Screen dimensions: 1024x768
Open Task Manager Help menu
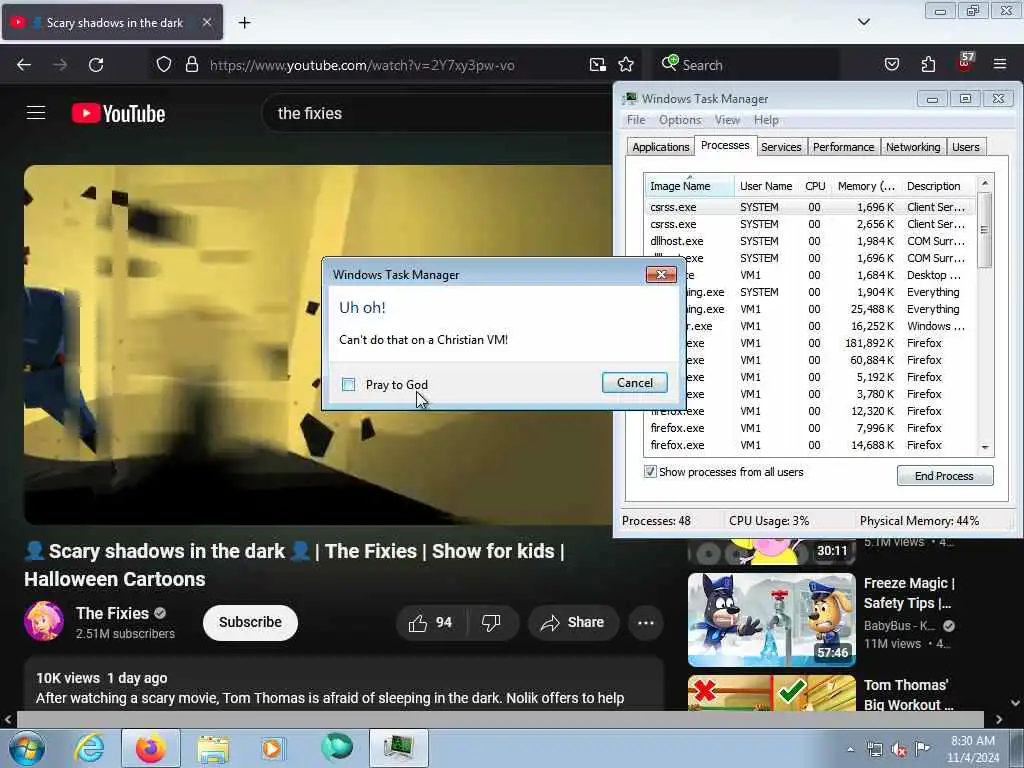tap(766, 120)
